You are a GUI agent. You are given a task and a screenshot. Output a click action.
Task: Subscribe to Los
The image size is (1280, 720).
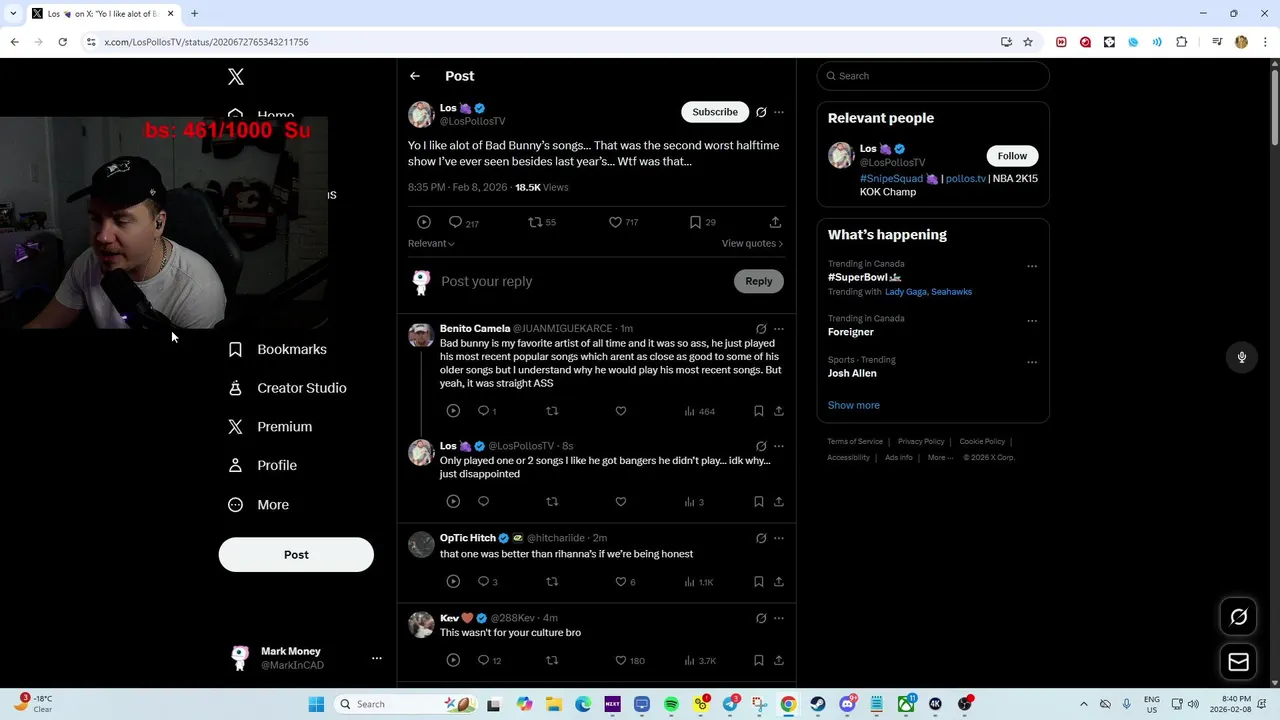tap(715, 112)
